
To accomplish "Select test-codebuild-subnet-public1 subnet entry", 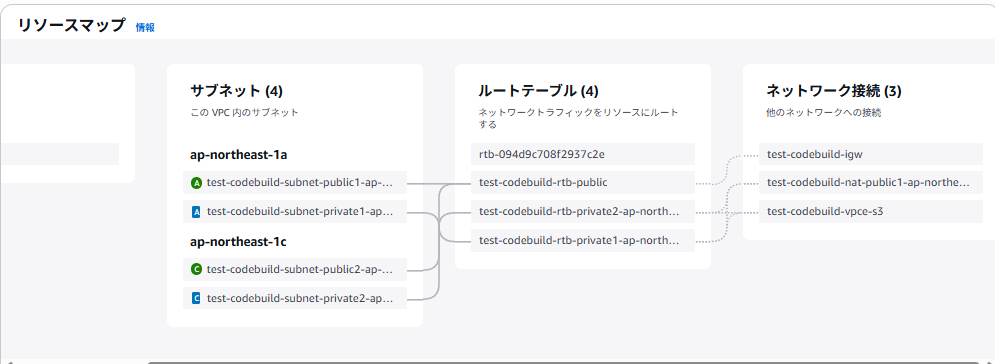I will click(x=294, y=183).
